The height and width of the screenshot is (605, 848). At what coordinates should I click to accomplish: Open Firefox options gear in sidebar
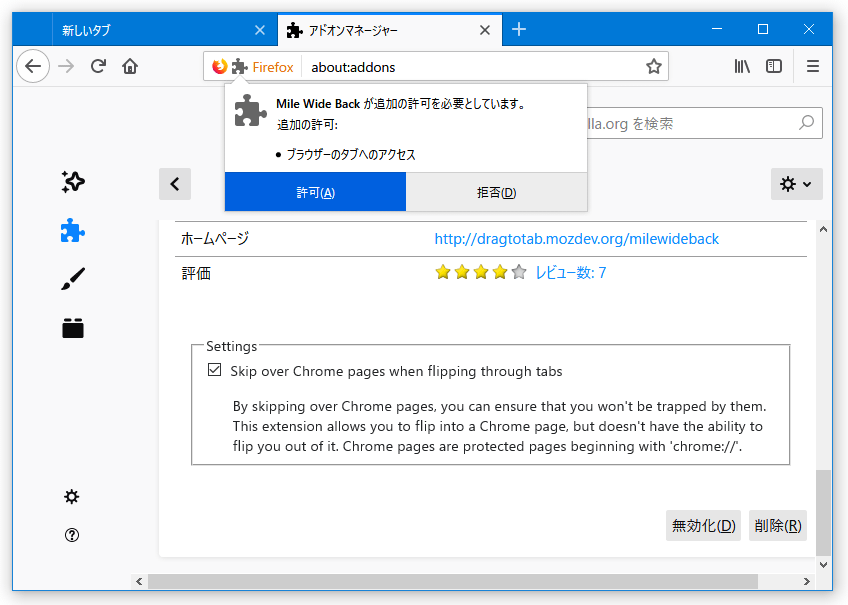click(71, 496)
